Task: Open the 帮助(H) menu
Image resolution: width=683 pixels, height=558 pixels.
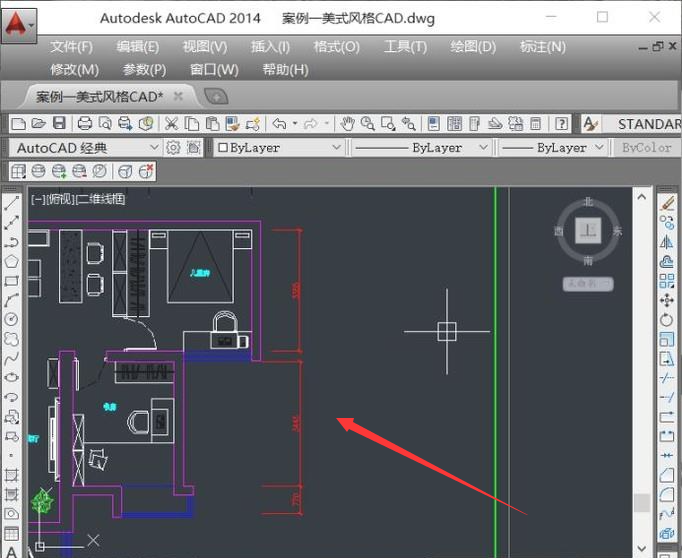Action: pos(285,70)
